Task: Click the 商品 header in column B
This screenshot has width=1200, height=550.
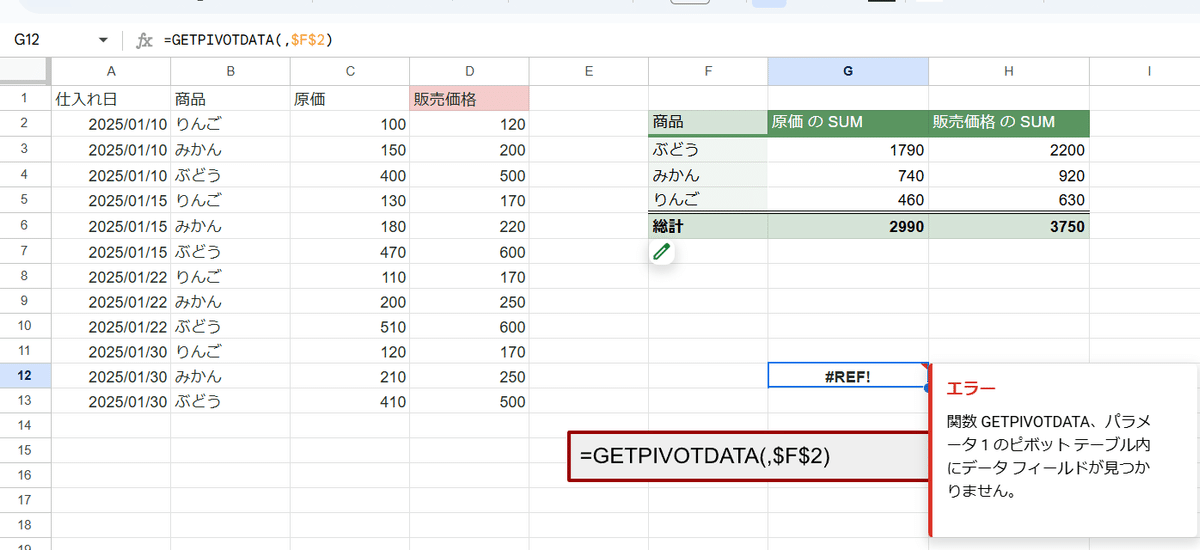Action: 230,99
